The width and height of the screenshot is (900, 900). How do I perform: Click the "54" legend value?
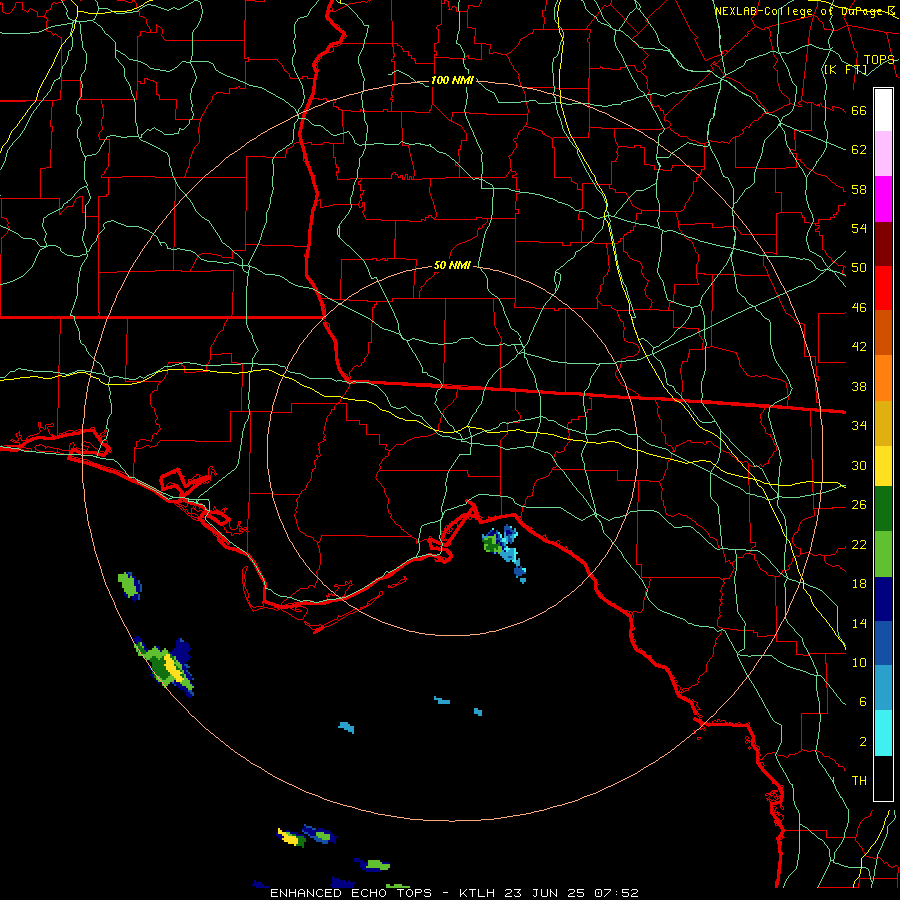(x=859, y=228)
